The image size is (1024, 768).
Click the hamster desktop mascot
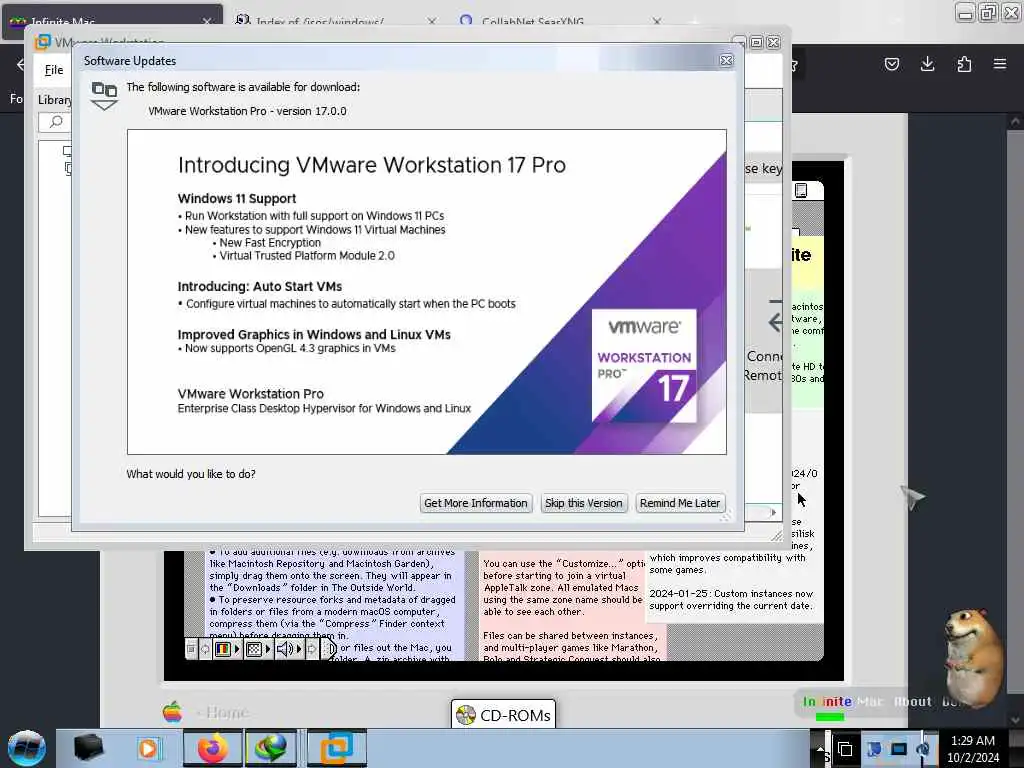pyautogui.click(x=973, y=658)
